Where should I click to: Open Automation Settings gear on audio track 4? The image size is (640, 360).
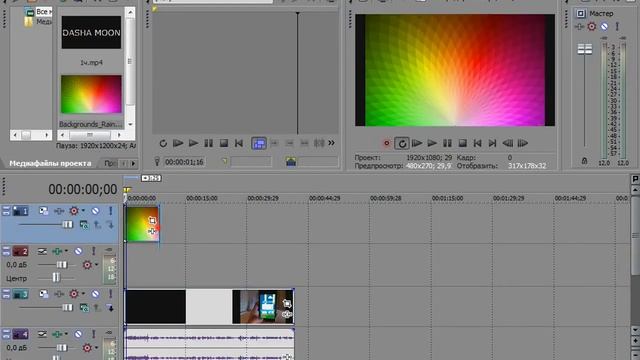point(87,348)
